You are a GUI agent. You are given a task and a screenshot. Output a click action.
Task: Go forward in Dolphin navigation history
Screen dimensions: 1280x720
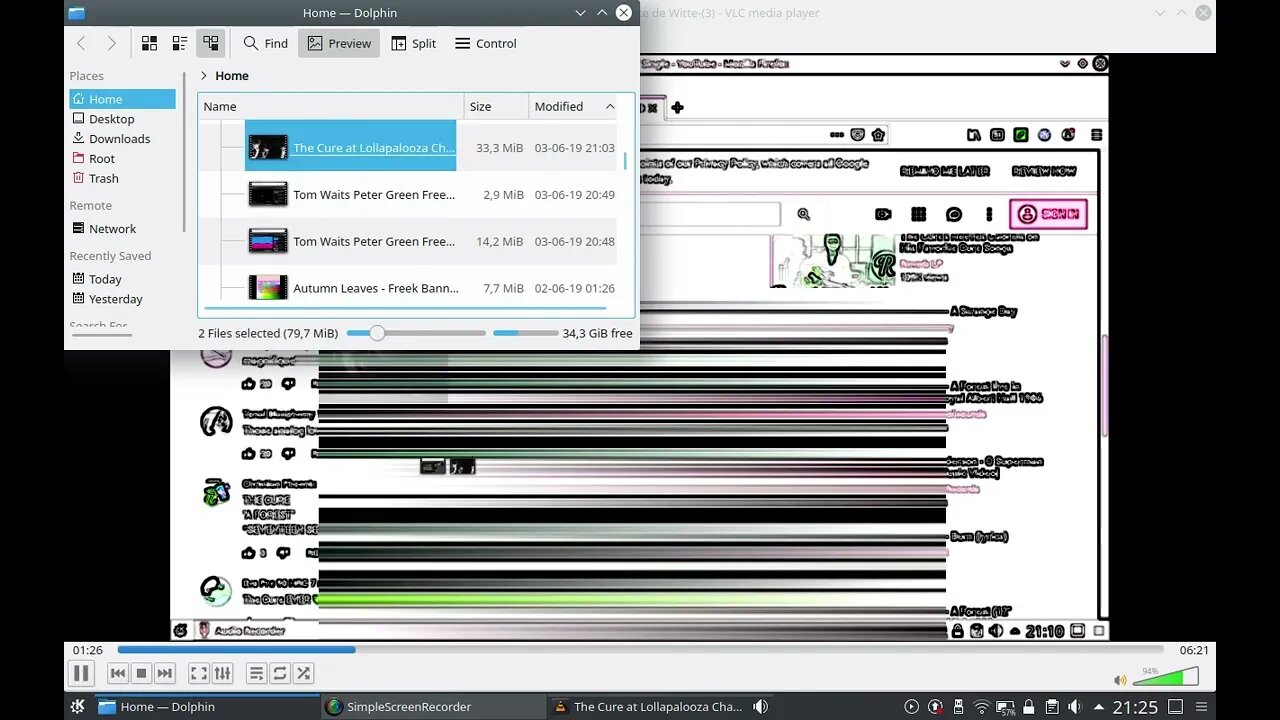[x=111, y=43]
